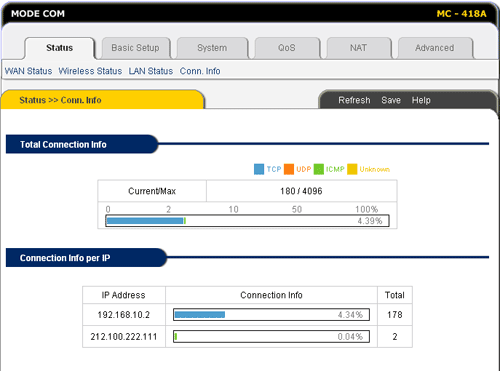Click the Total column header
The image size is (500, 371).
(395, 295)
